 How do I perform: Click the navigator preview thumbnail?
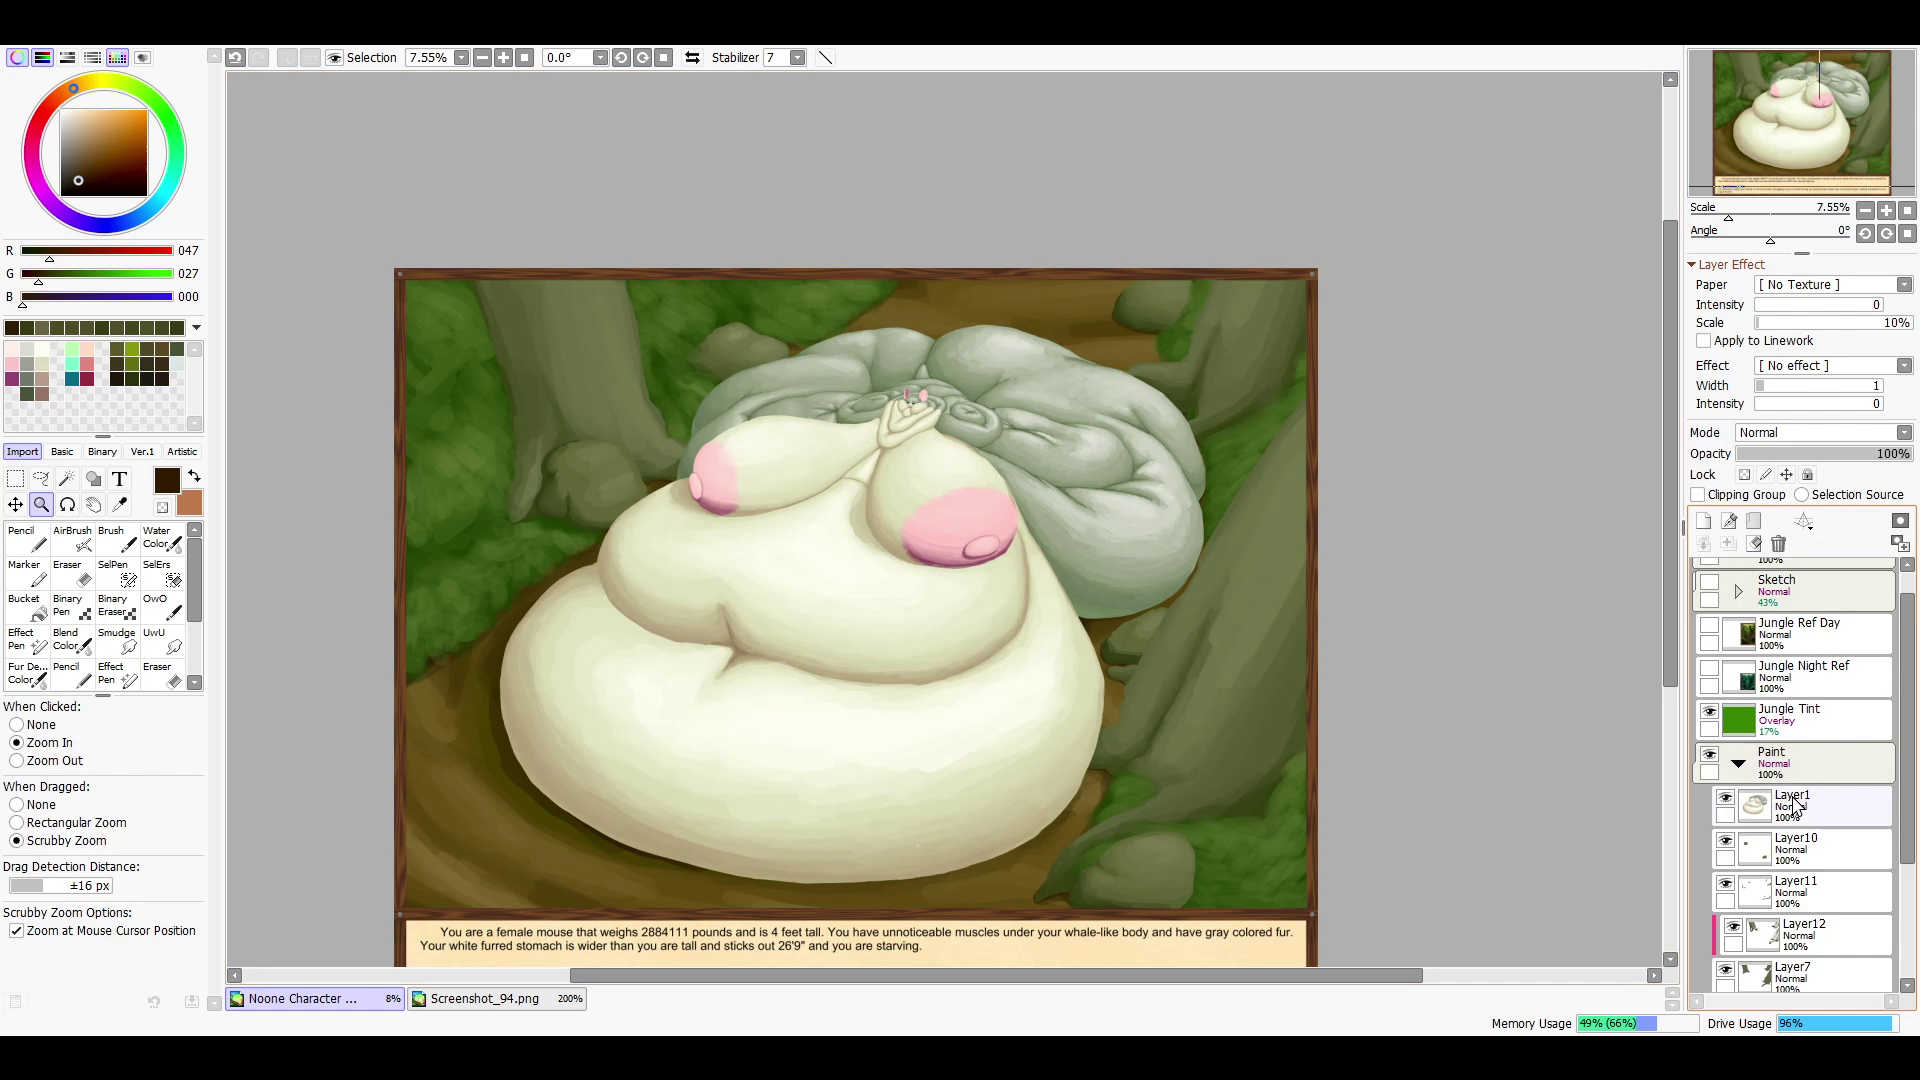(1801, 122)
